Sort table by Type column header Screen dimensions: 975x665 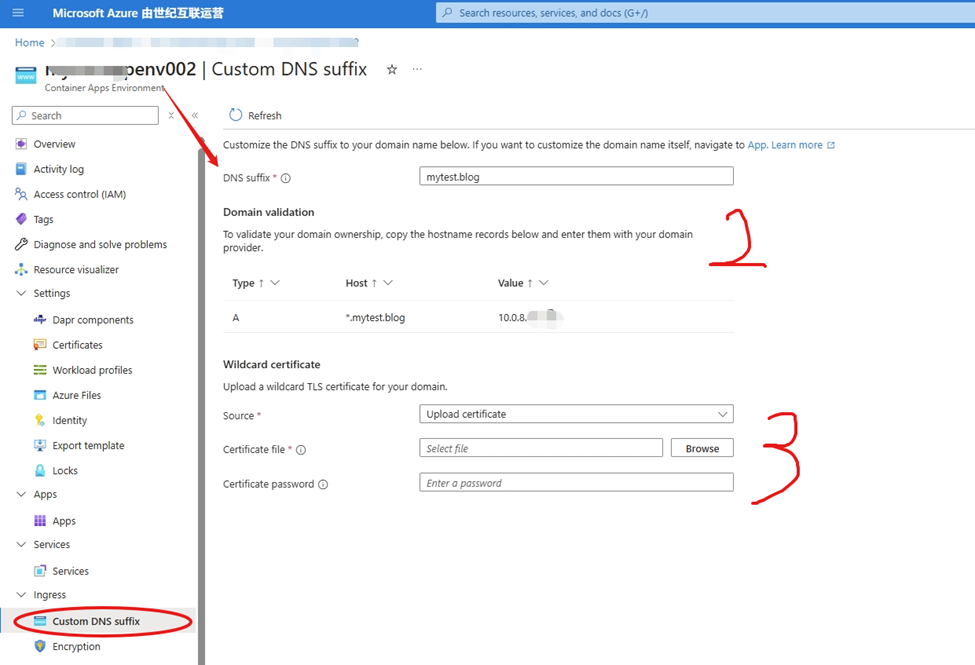(243, 283)
